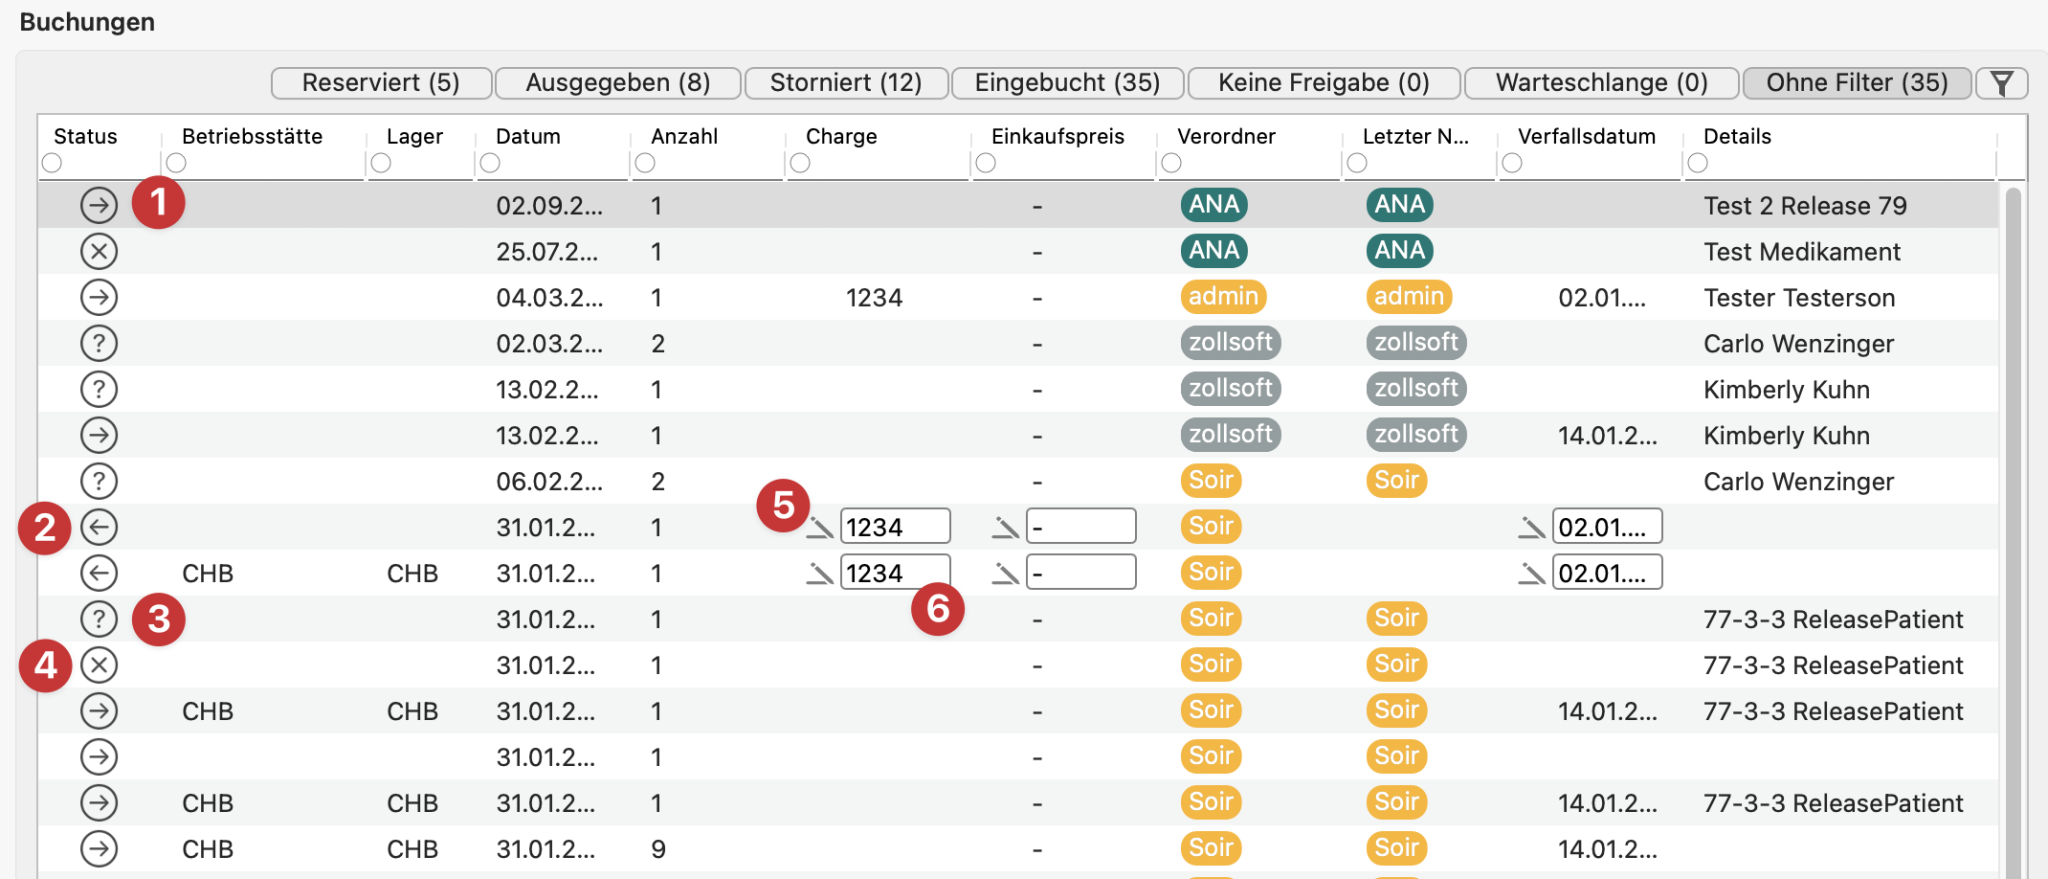Click Verfallsdatum field 02.01.... in CHB row
The height and width of the screenshot is (879, 2048).
[1607, 573]
